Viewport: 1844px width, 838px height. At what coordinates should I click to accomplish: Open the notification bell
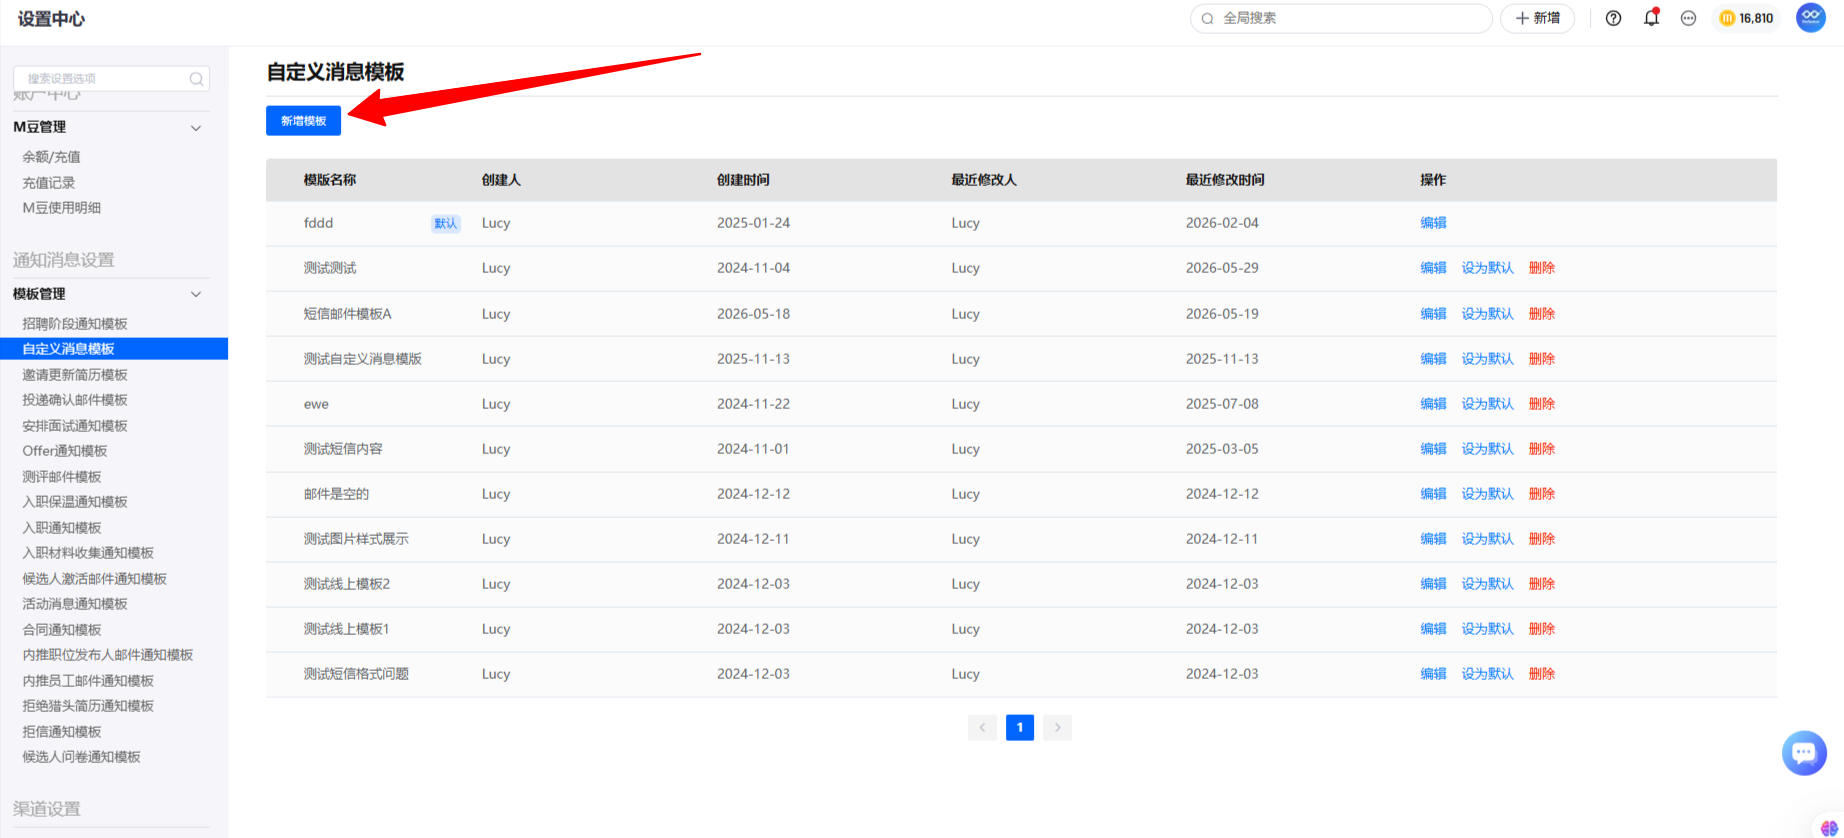click(1651, 18)
